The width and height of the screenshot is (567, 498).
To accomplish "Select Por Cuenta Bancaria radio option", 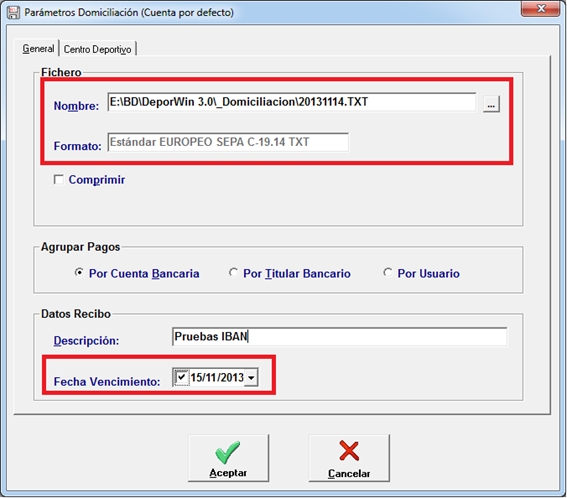I will coord(79,272).
